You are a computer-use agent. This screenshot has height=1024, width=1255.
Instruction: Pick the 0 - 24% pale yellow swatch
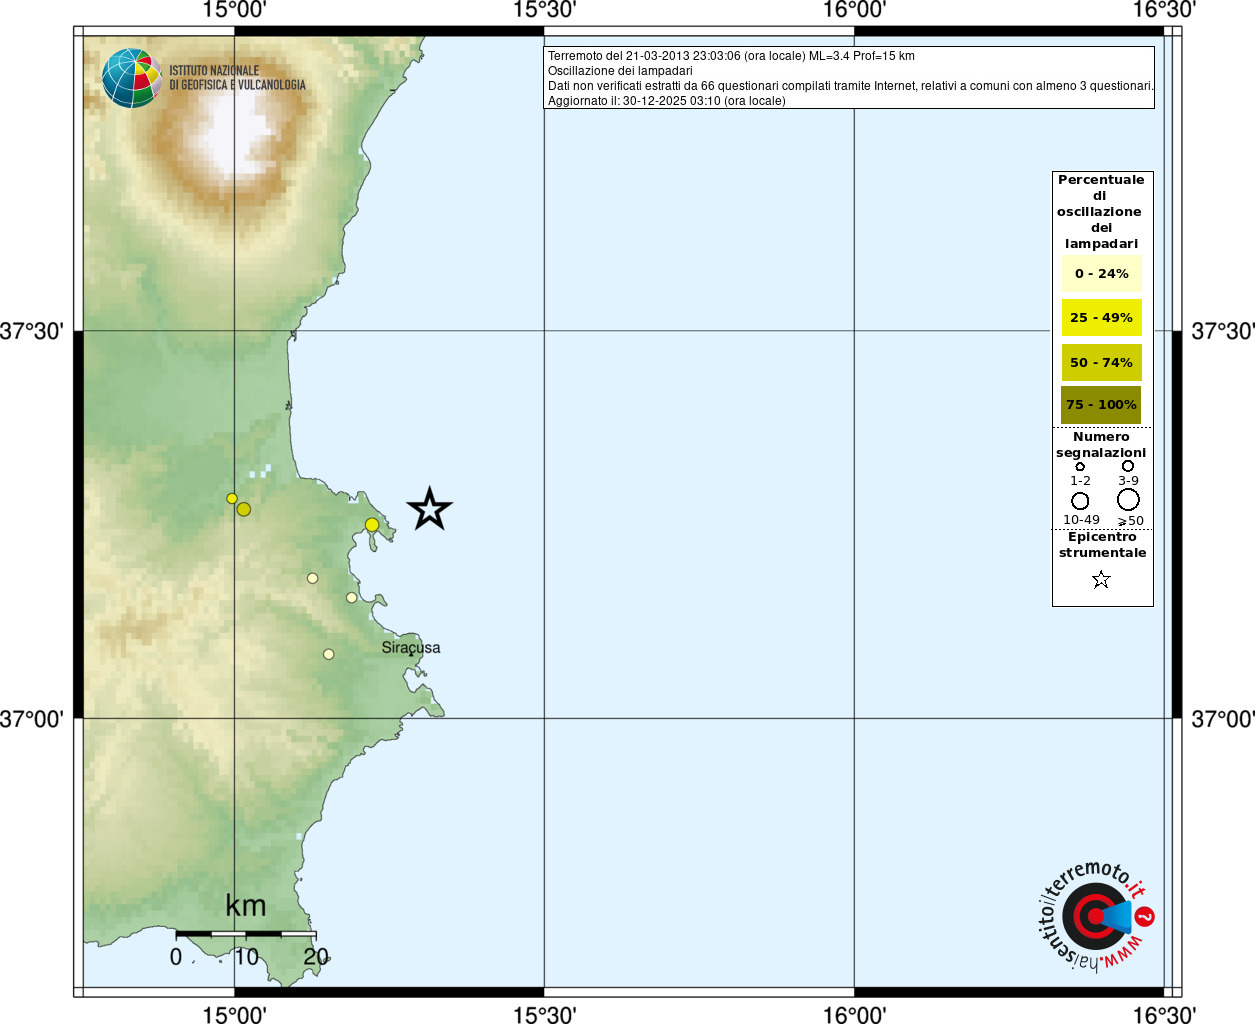click(1101, 274)
